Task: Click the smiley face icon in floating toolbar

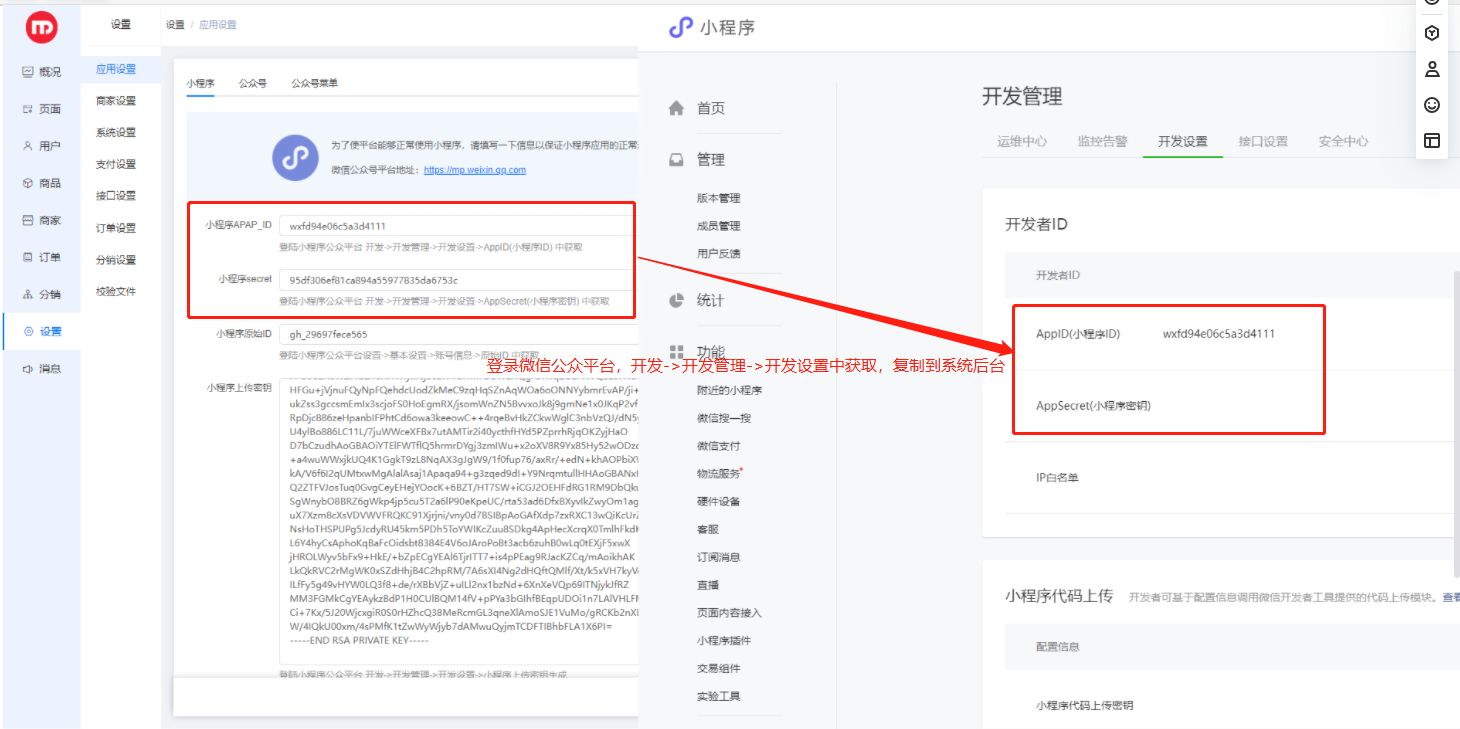Action: (1432, 105)
